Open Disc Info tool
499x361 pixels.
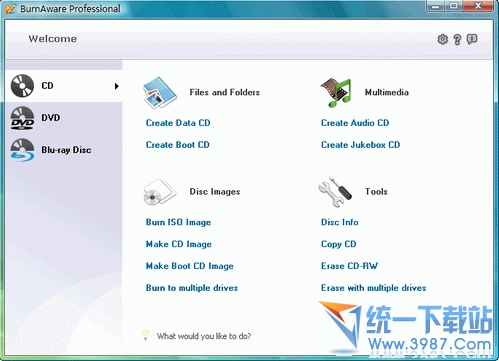[x=340, y=222]
